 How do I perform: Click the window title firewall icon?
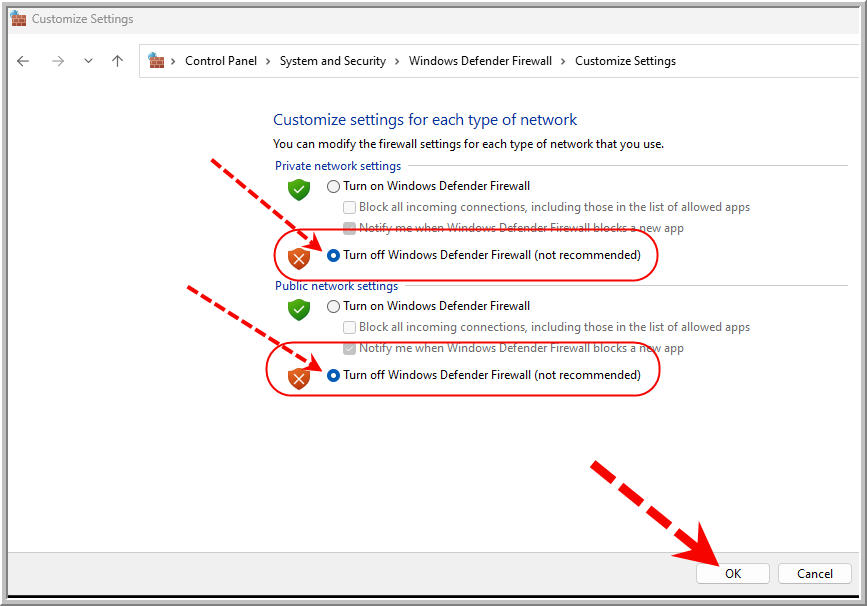tap(18, 18)
